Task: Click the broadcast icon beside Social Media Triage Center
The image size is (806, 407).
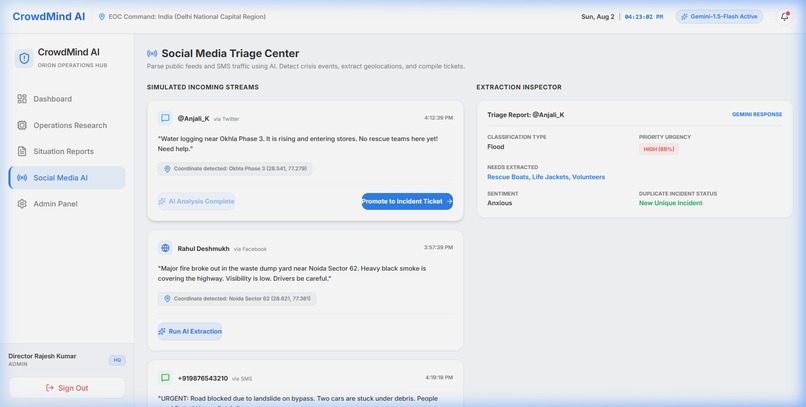Action: [152, 53]
